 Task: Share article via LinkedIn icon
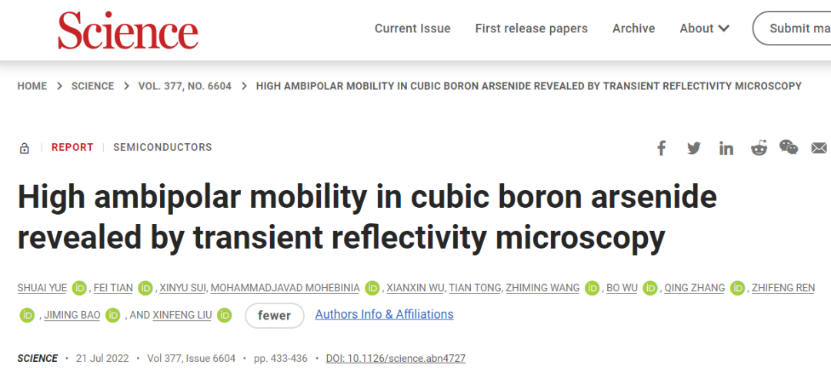coord(726,148)
